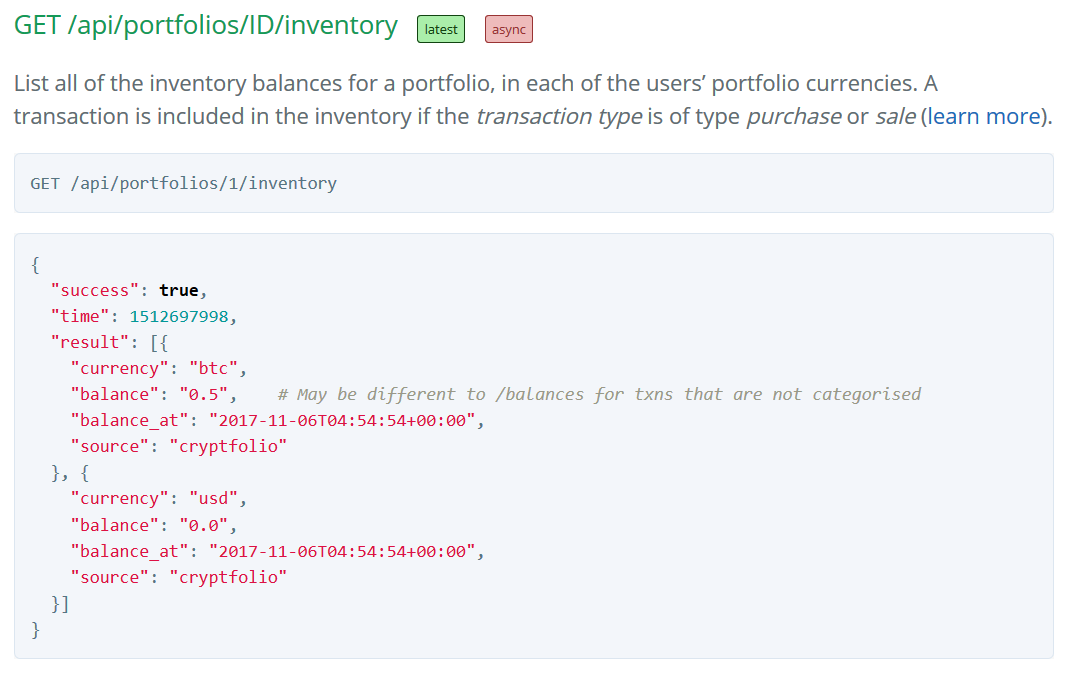
Task: Click the "cryptfolio" source under btc
Action: 228,446
